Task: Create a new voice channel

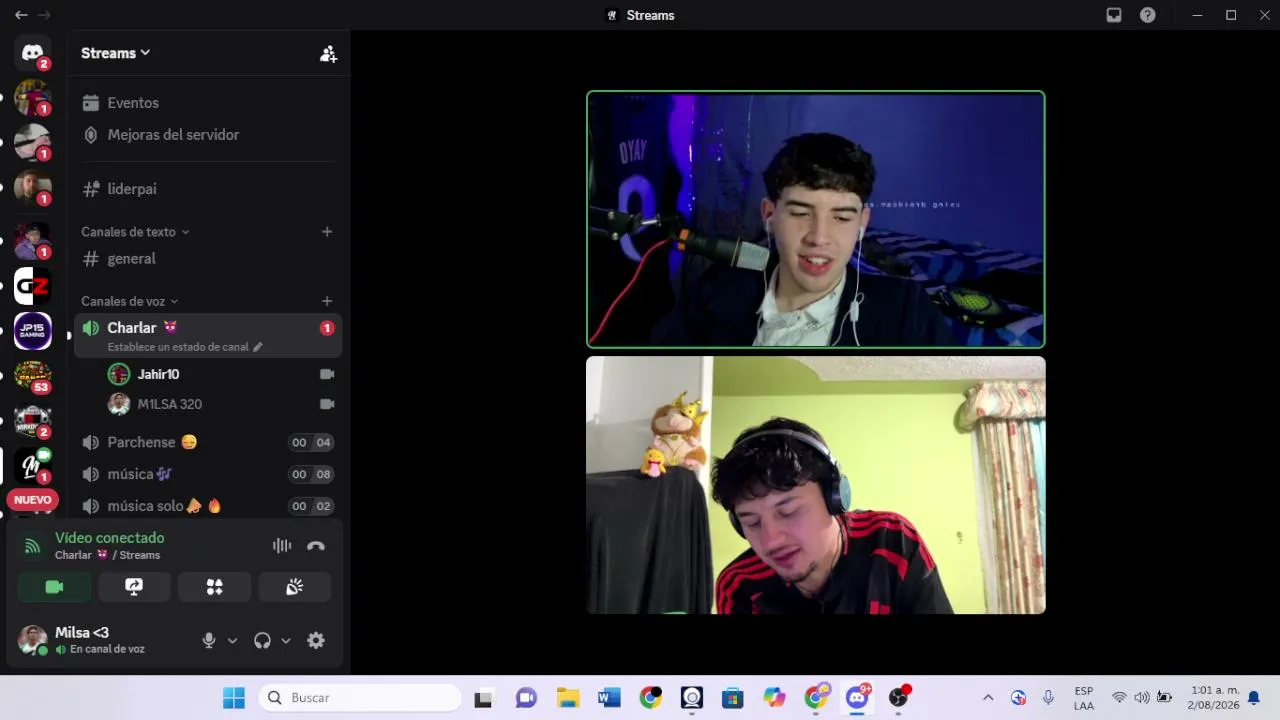Action: click(327, 301)
